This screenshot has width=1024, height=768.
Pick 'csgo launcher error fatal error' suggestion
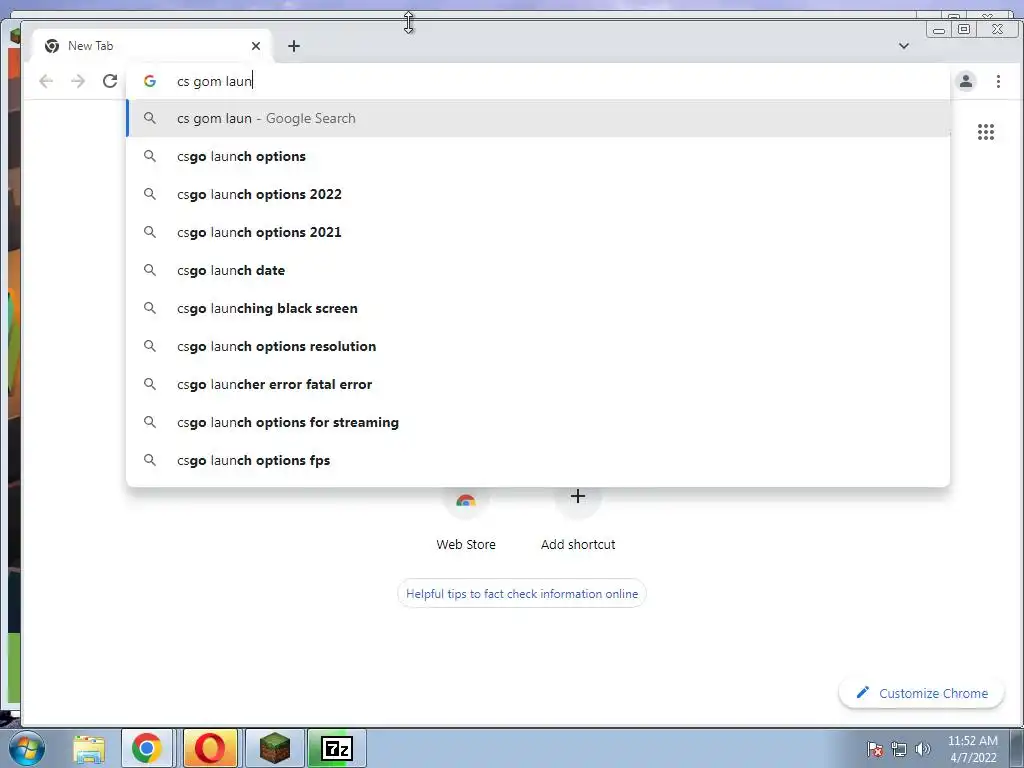[x=538, y=384]
